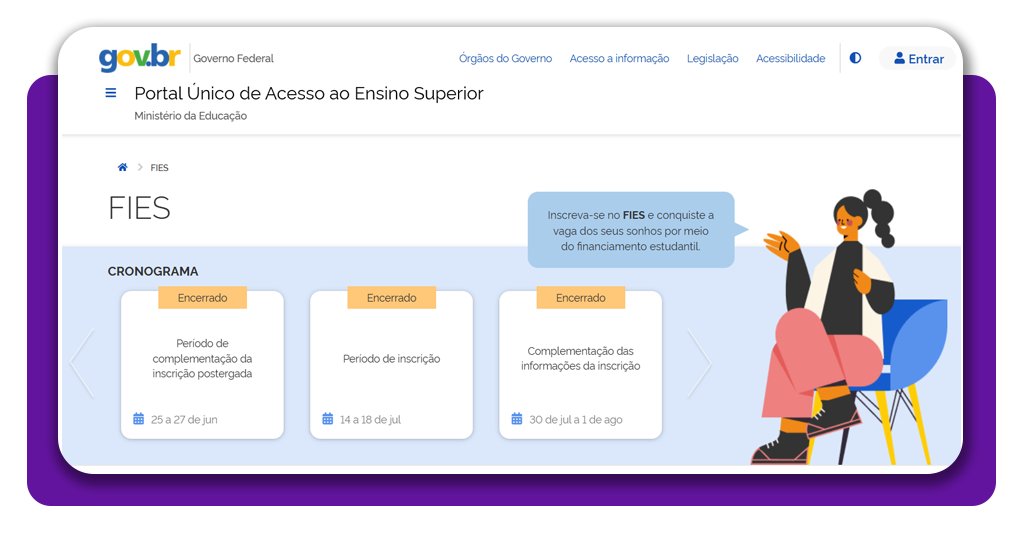The height and width of the screenshot is (536, 1024).
Task: Go to home via breadcrumb house icon
Action: pyautogui.click(x=123, y=167)
